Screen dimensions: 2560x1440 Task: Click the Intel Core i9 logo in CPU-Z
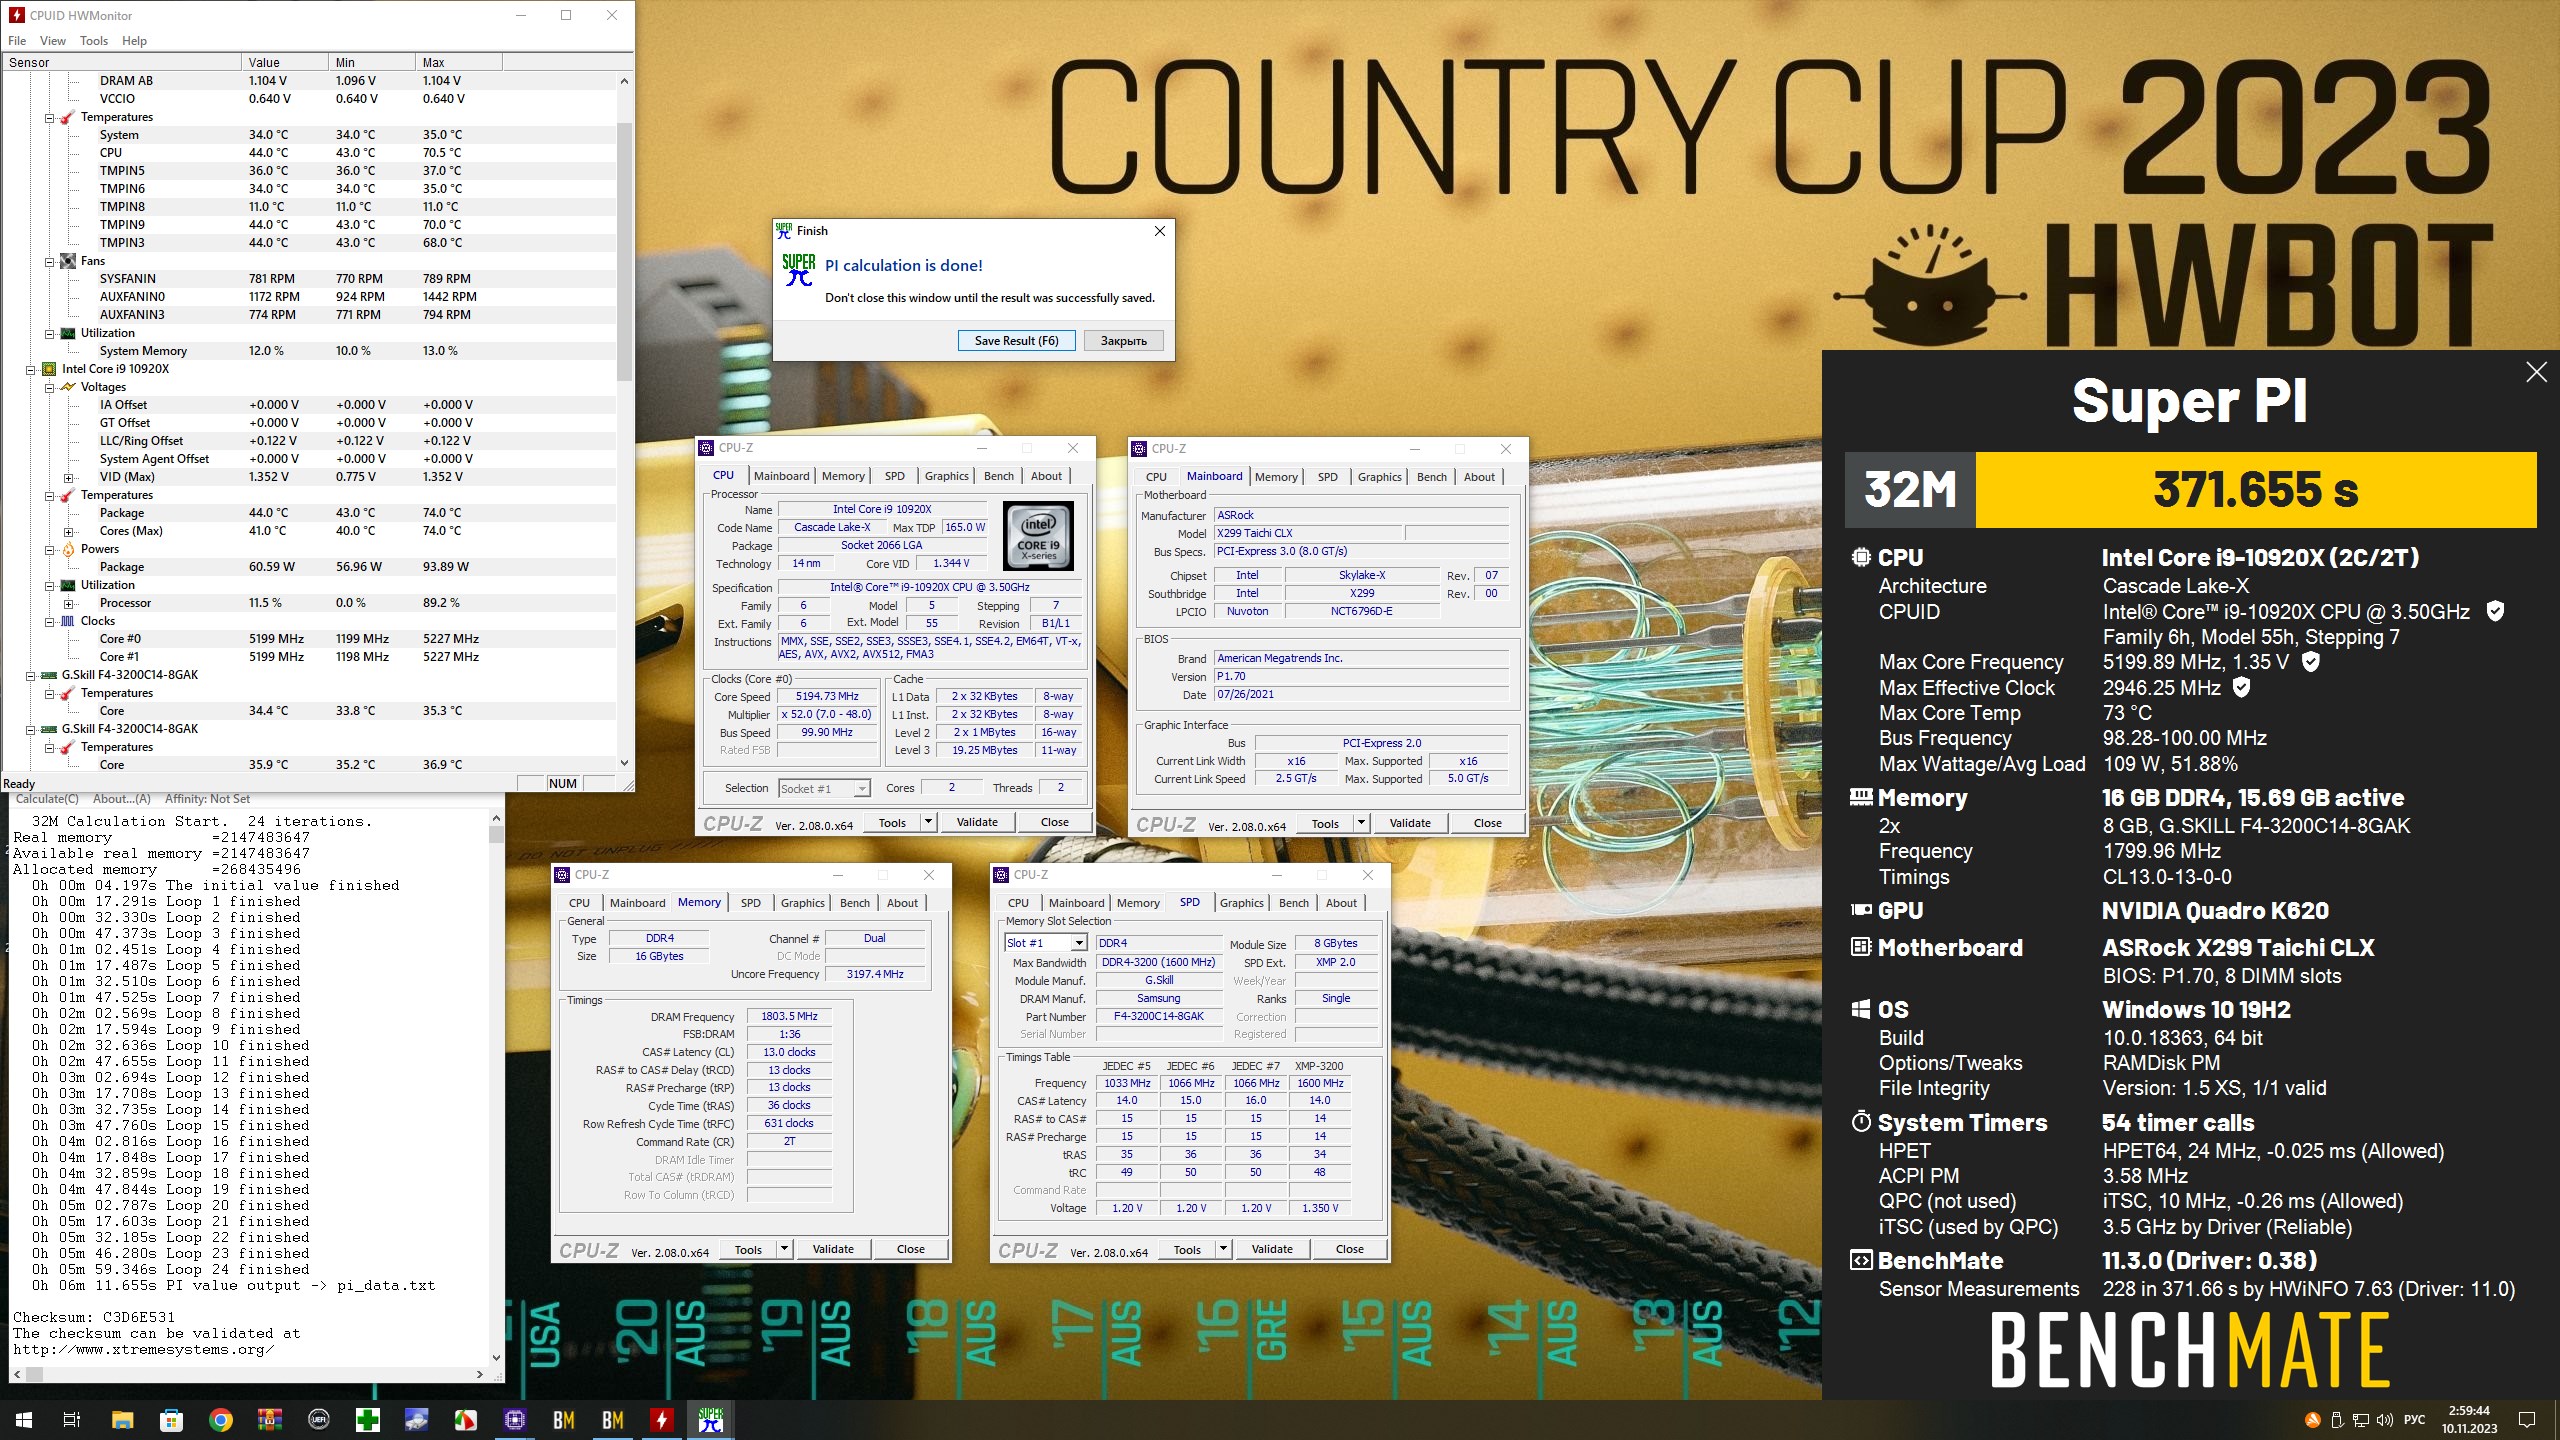[x=1038, y=536]
